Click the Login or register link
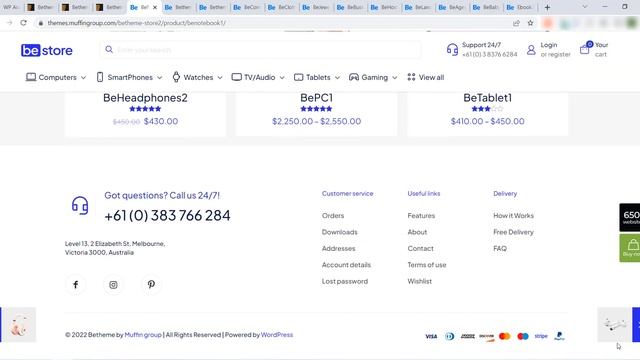 click(555, 49)
